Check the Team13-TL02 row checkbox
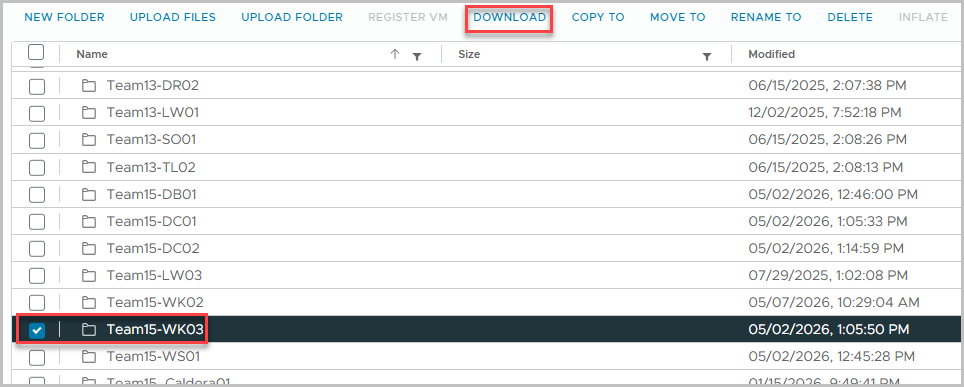This screenshot has height=387, width=964. [x=37, y=167]
